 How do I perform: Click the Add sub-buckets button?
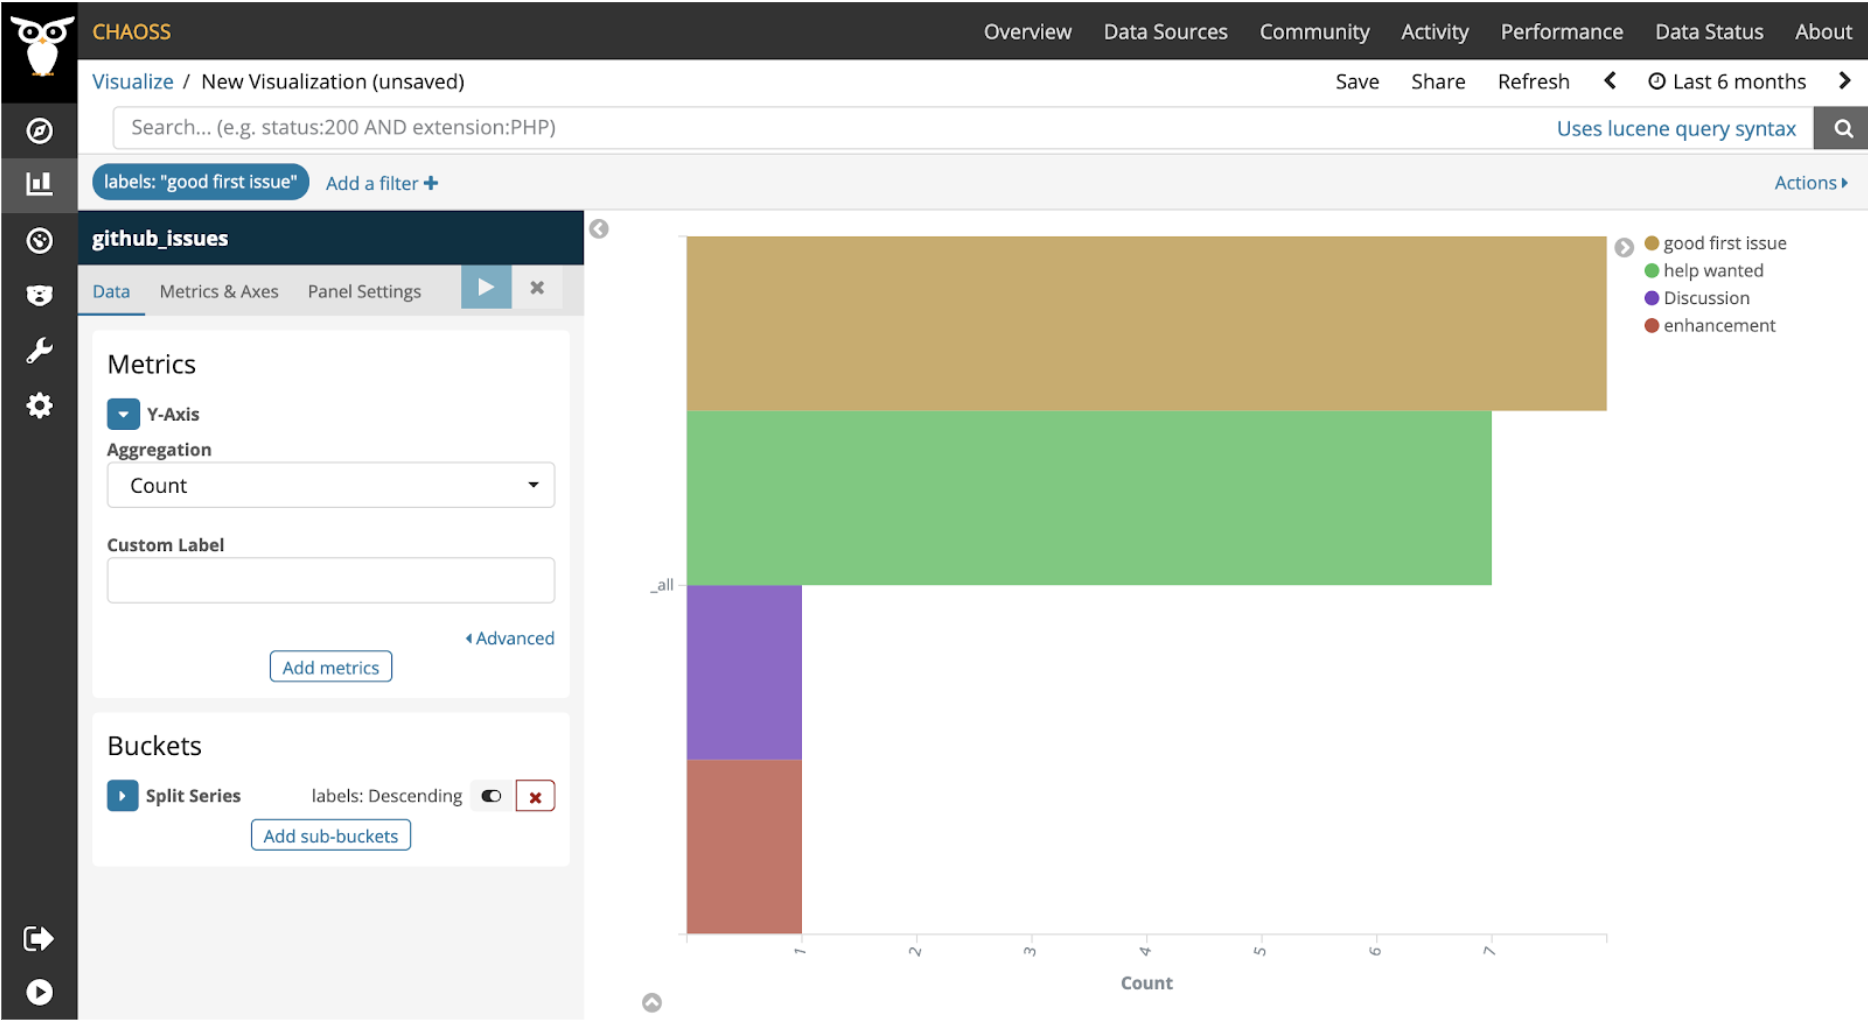[331, 836]
